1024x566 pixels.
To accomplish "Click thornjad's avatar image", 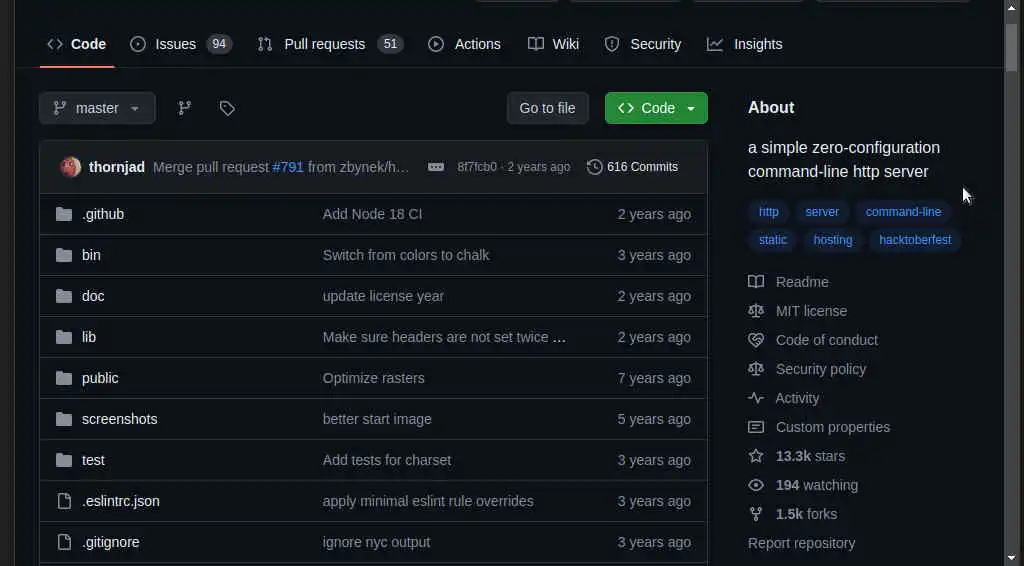I will click(70, 167).
